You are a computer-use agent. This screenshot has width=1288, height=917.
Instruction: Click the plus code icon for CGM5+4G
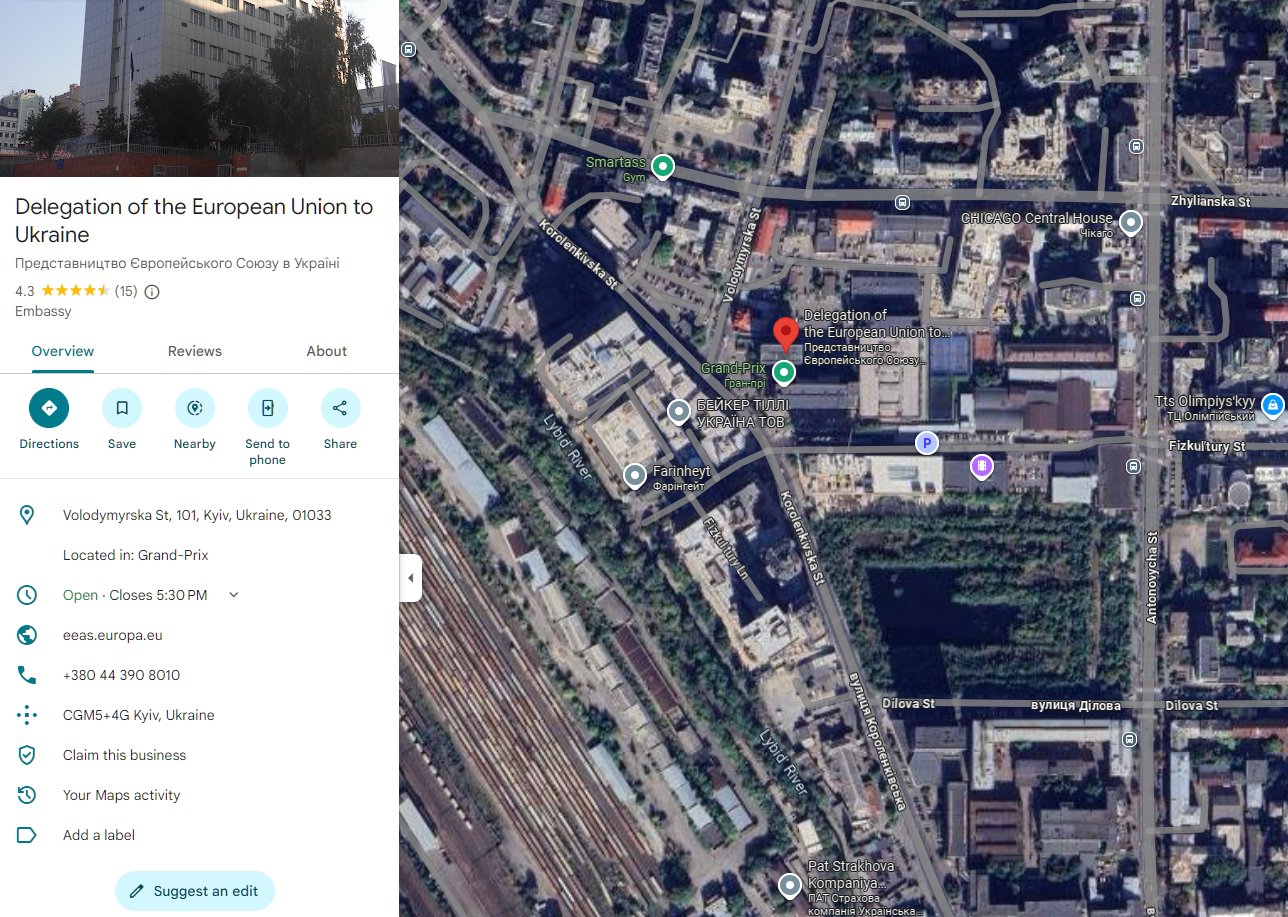(27, 715)
